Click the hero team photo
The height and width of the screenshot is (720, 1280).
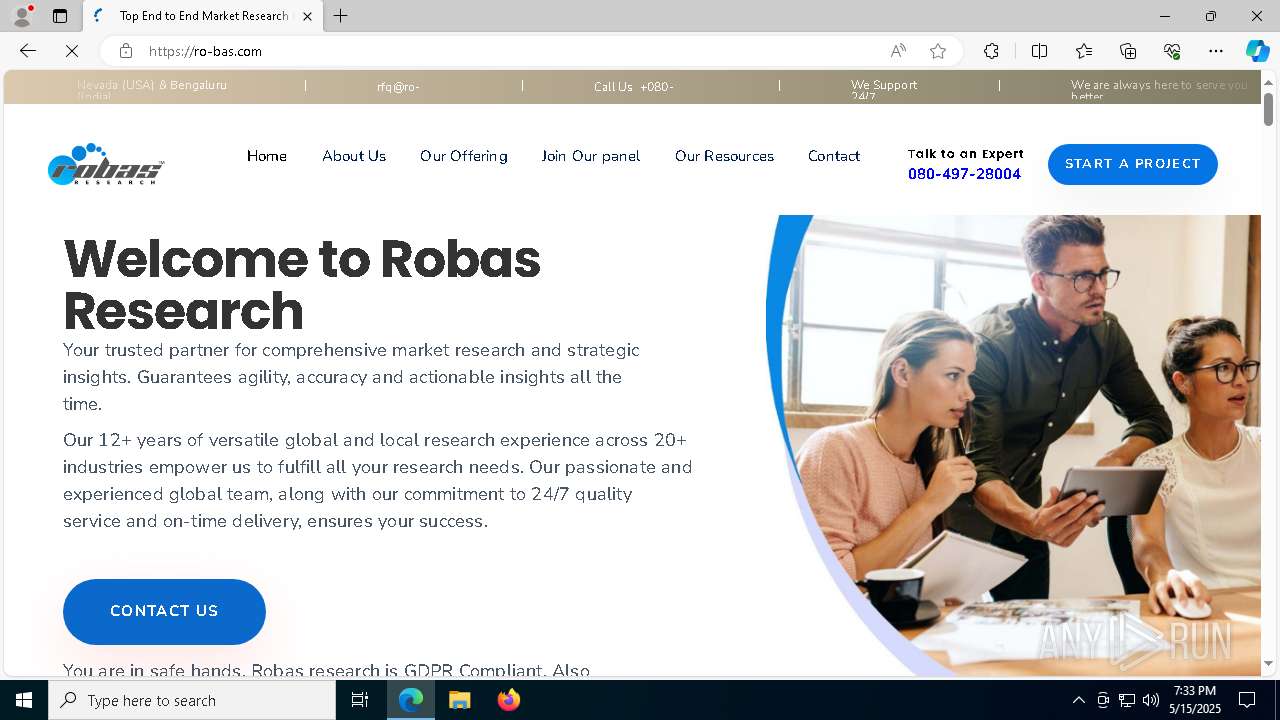[x=1013, y=445]
